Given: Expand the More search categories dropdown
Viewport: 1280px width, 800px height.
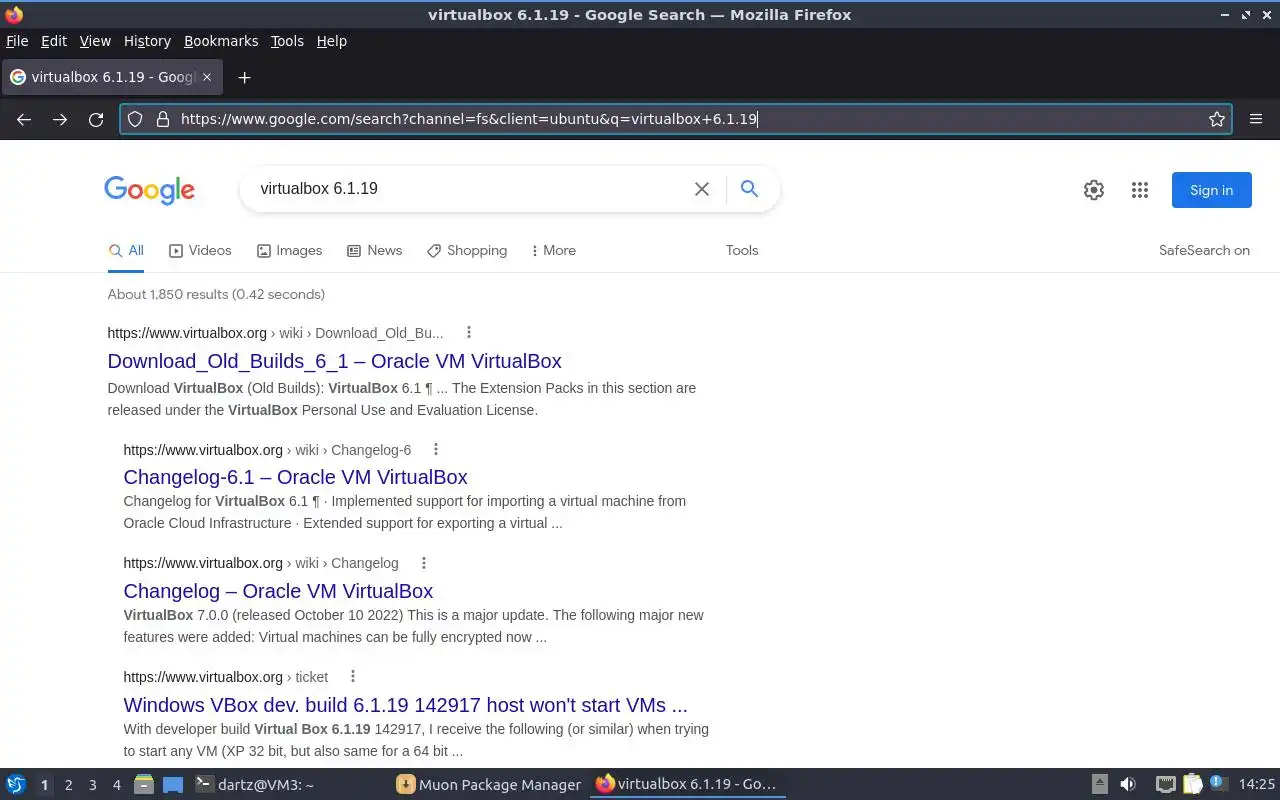Looking at the screenshot, I should 553,251.
